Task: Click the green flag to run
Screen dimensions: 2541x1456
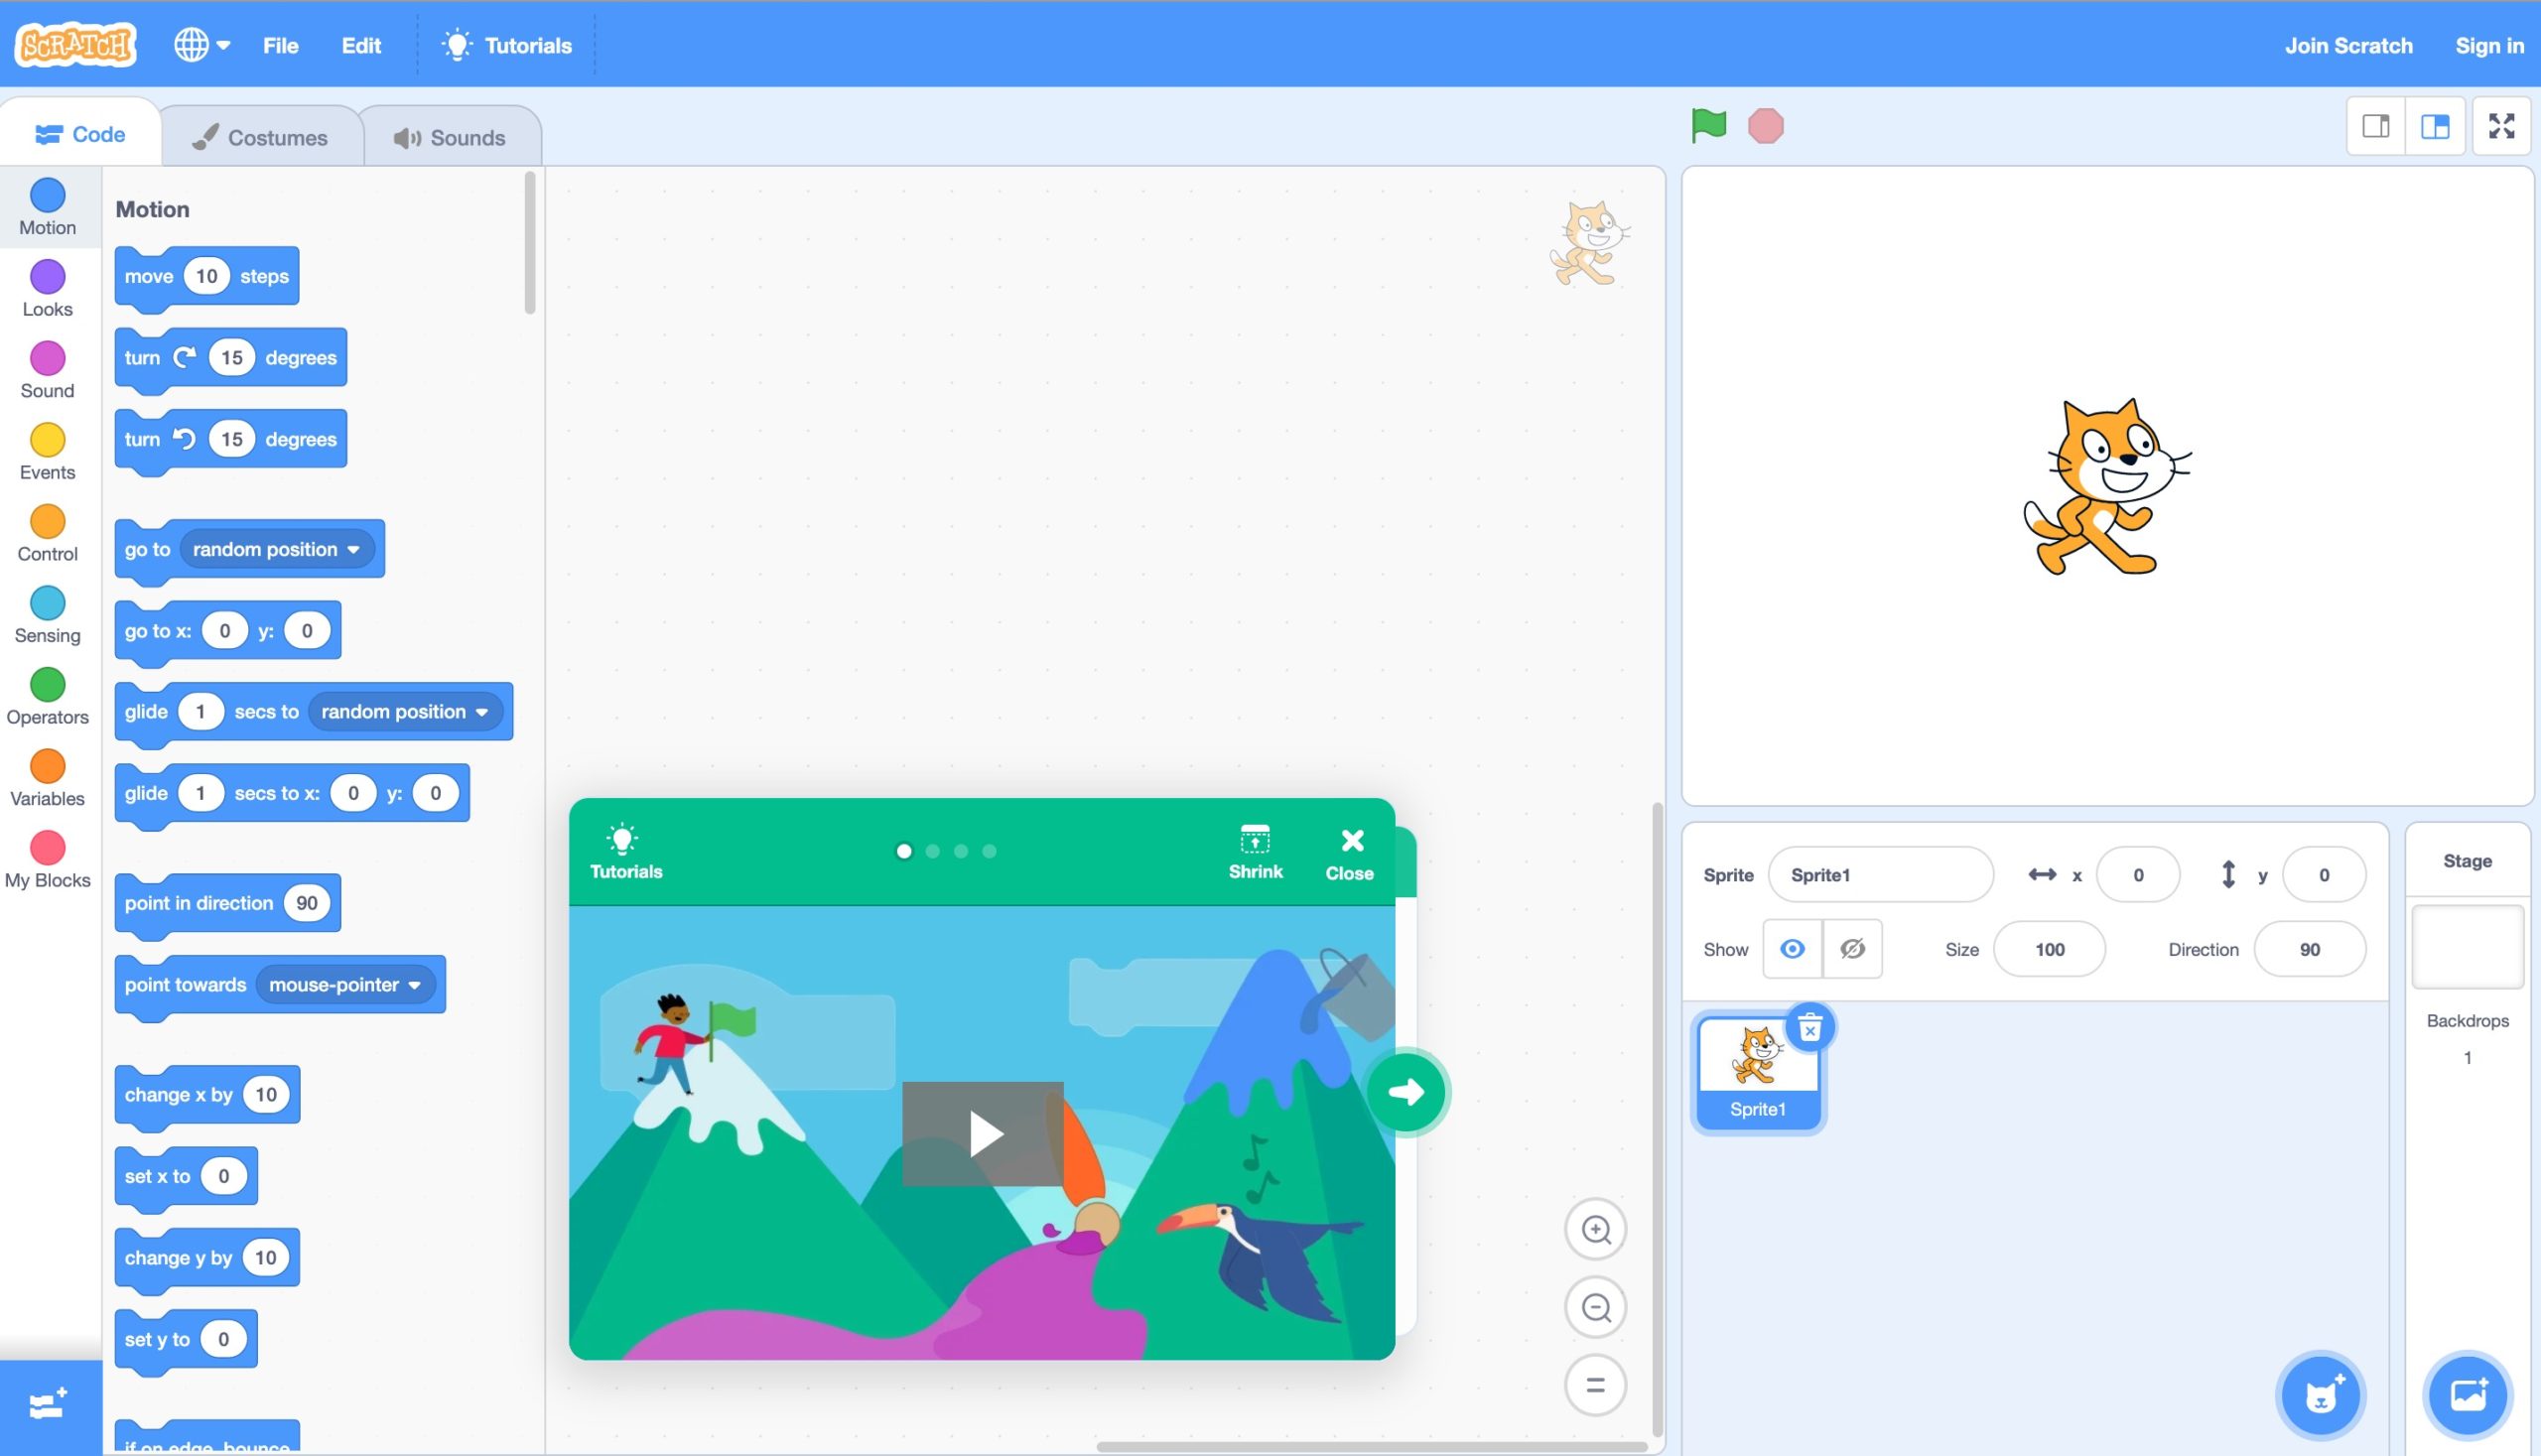Action: pos(1708,126)
